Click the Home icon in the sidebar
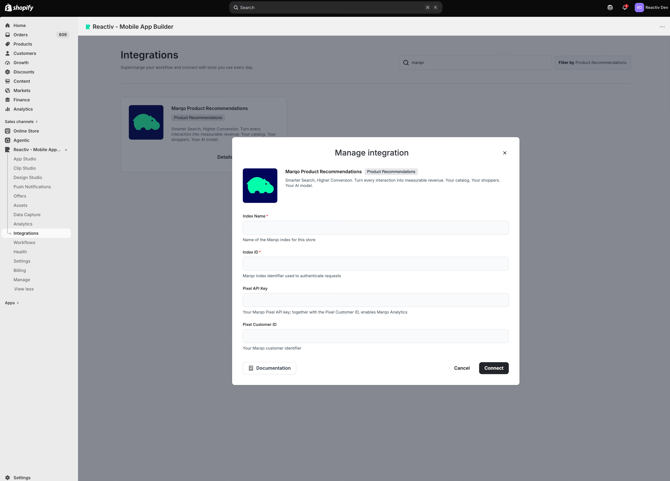The width and height of the screenshot is (670, 481). [7, 26]
